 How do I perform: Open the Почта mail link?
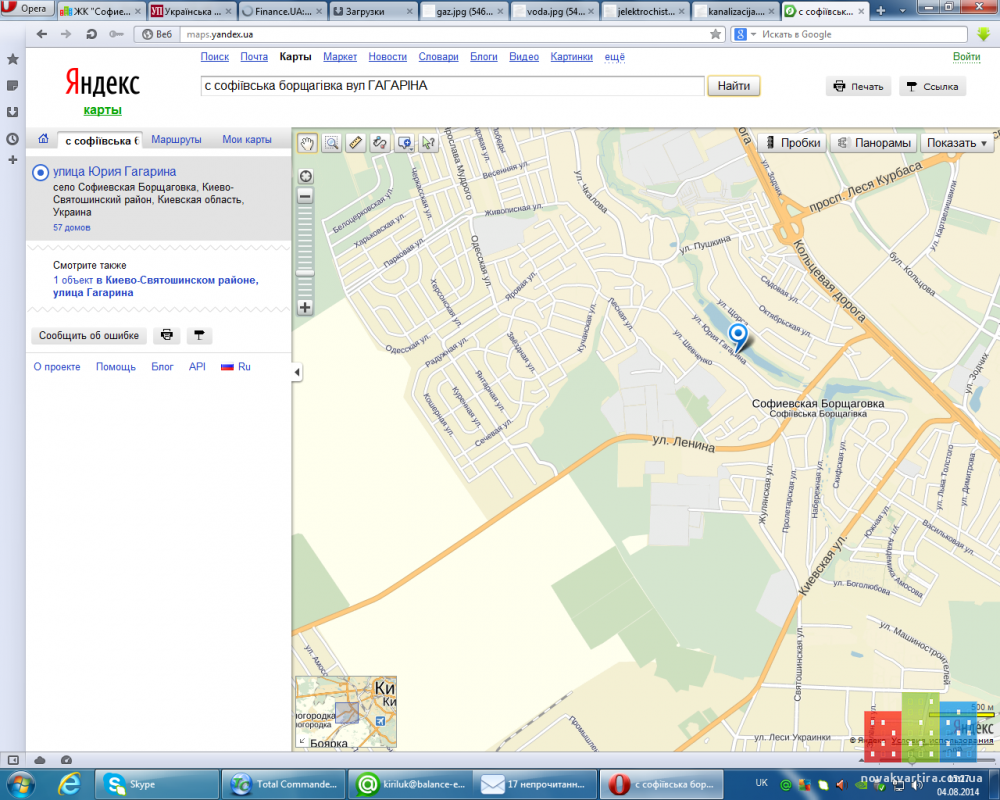point(254,57)
